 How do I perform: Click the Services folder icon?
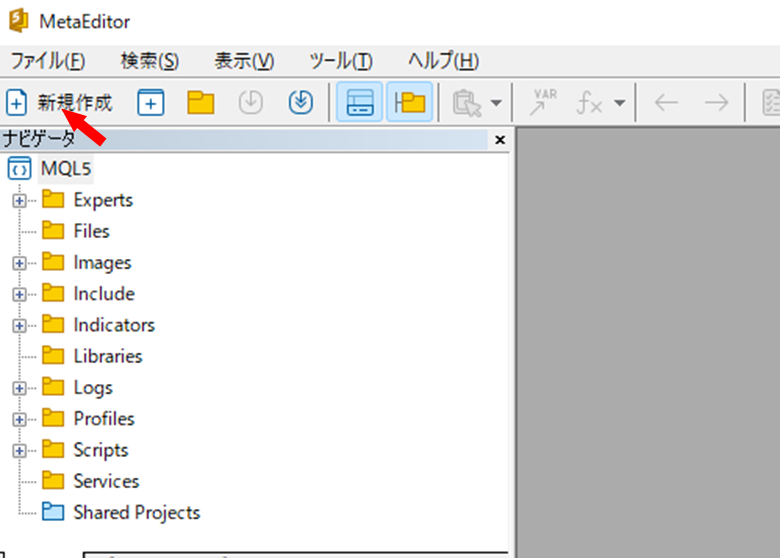[53, 481]
